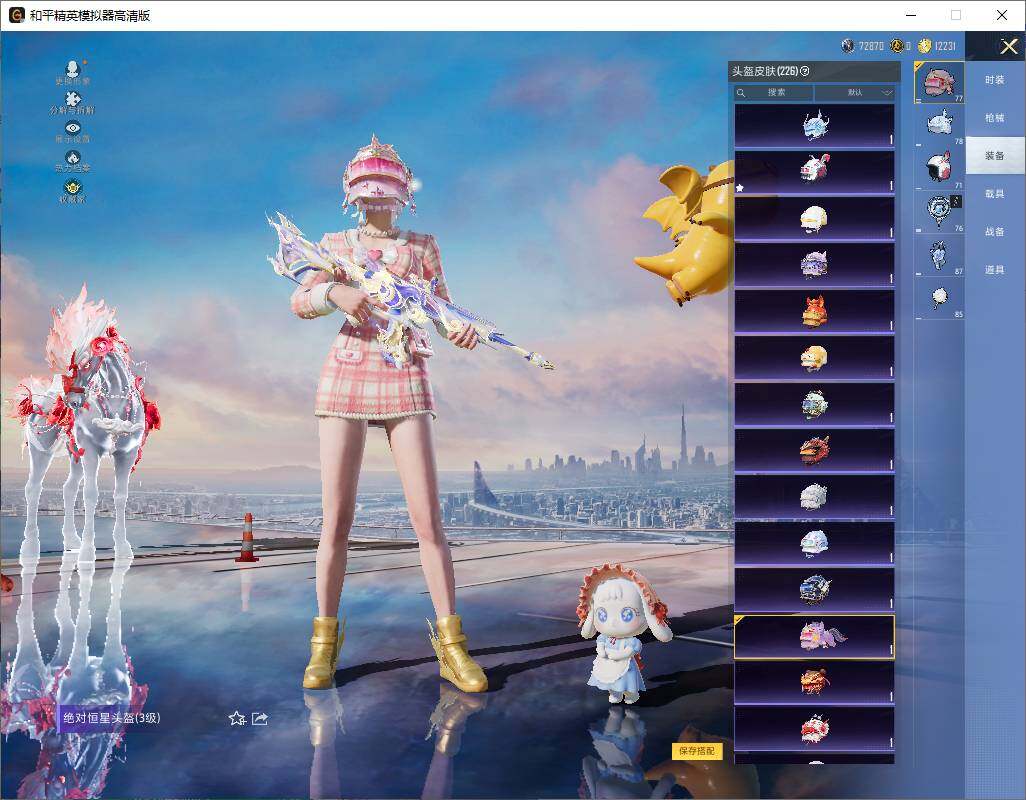Viewport: 1026px width, 800px height.
Task: Switch to the 载具 tab
Action: click(x=995, y=194)
